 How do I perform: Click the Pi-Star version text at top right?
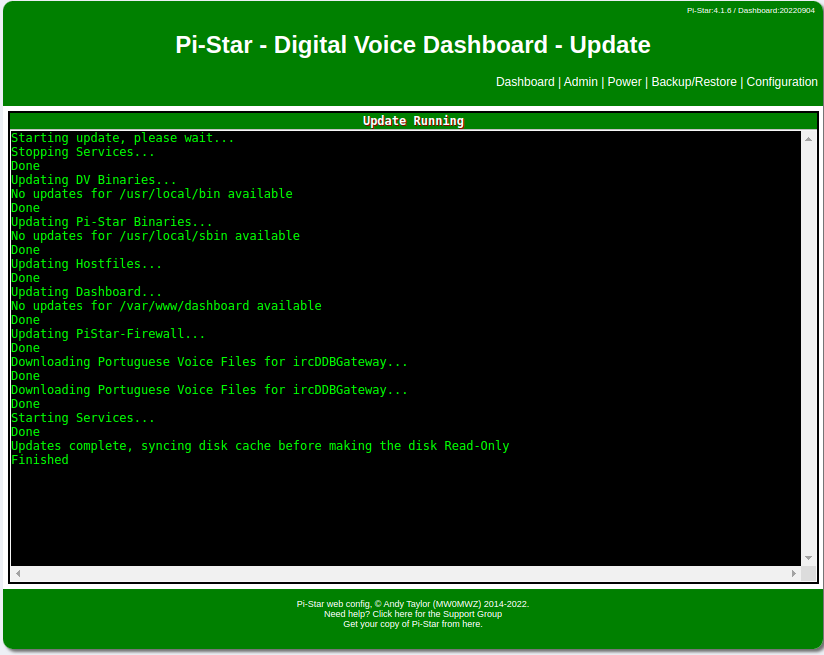tap(750, 10)
